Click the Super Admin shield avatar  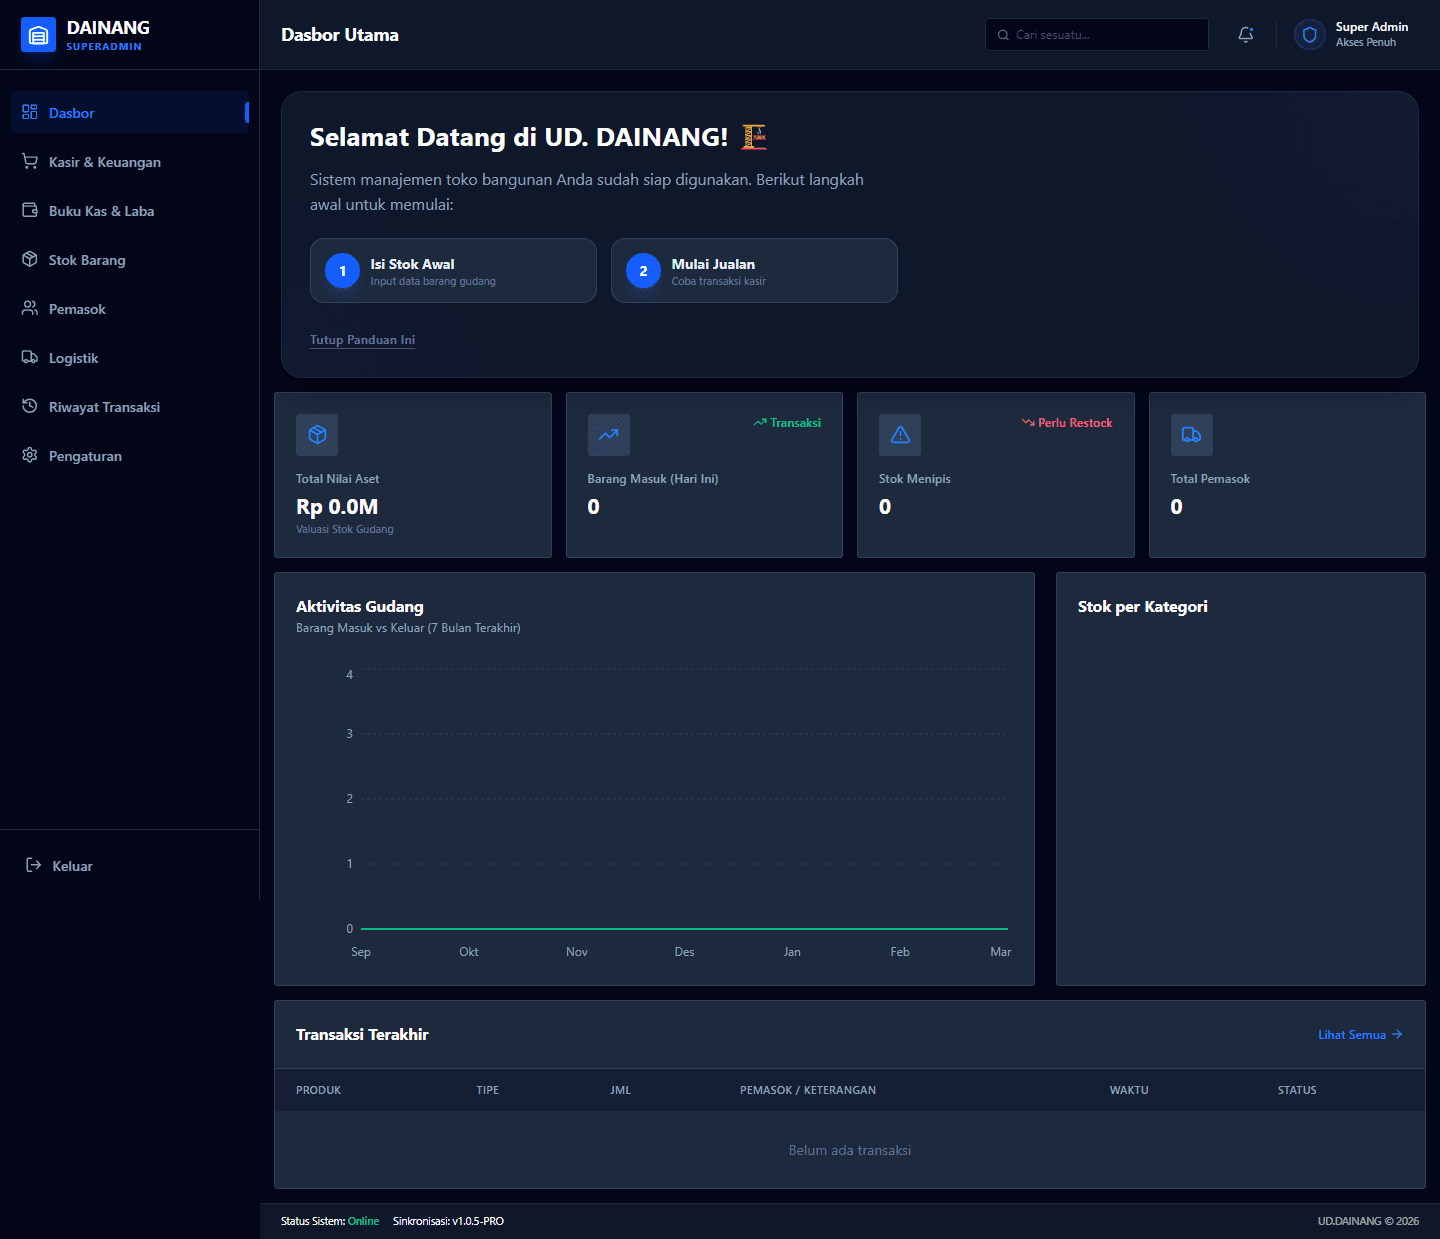tap(1309, 35)
